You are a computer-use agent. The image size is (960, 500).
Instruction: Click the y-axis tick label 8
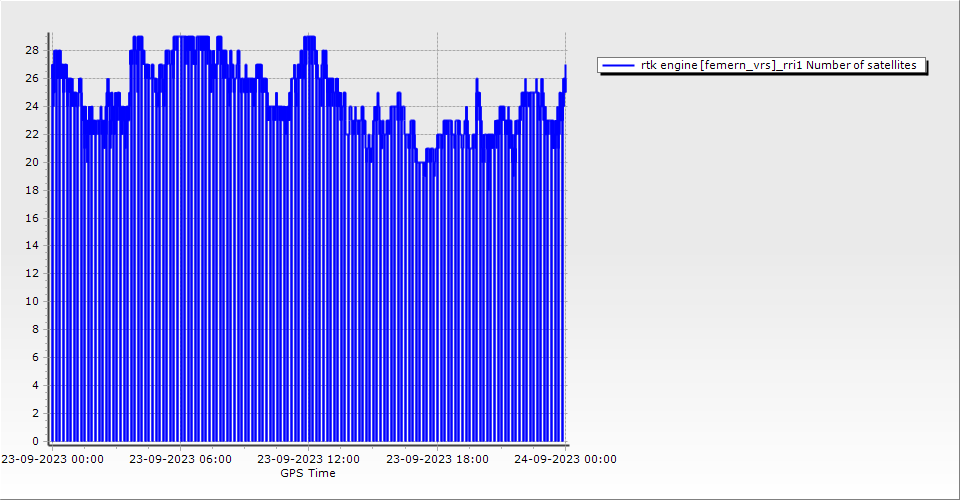pyautogui.click(x=35, y=329)
